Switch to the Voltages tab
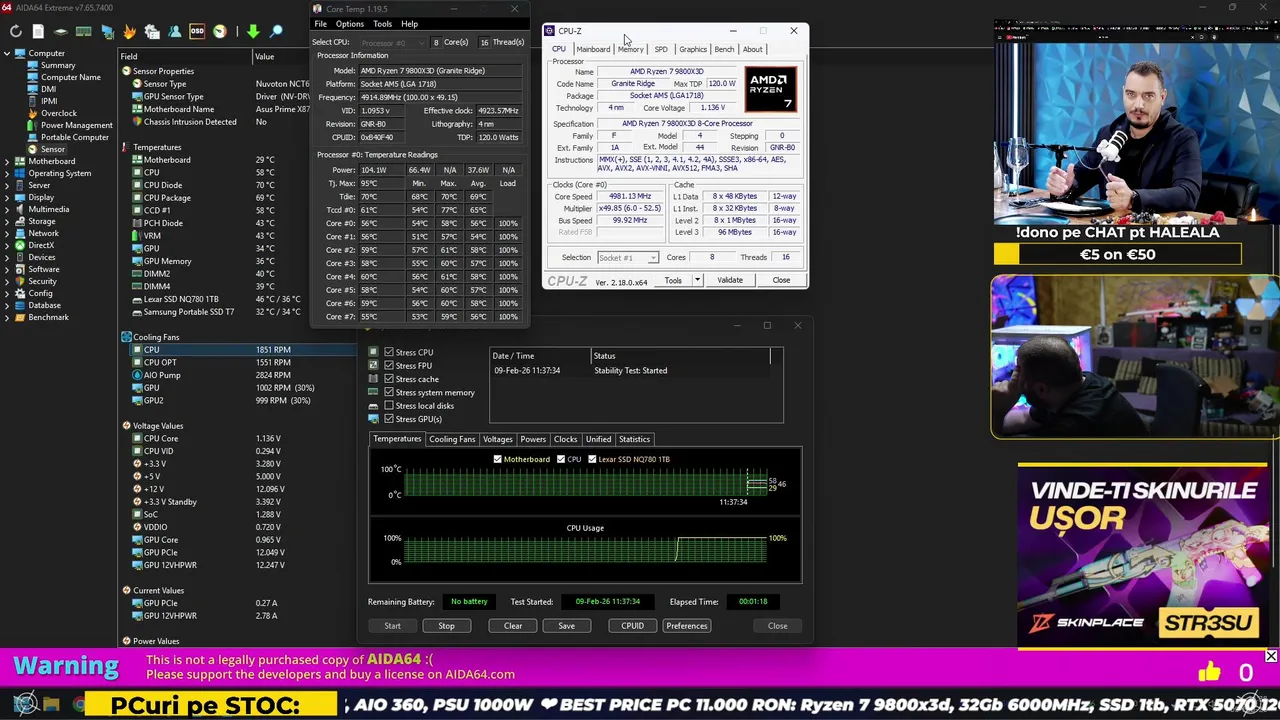This screenshot has height=720, width=1280. (x=497, y=439)
